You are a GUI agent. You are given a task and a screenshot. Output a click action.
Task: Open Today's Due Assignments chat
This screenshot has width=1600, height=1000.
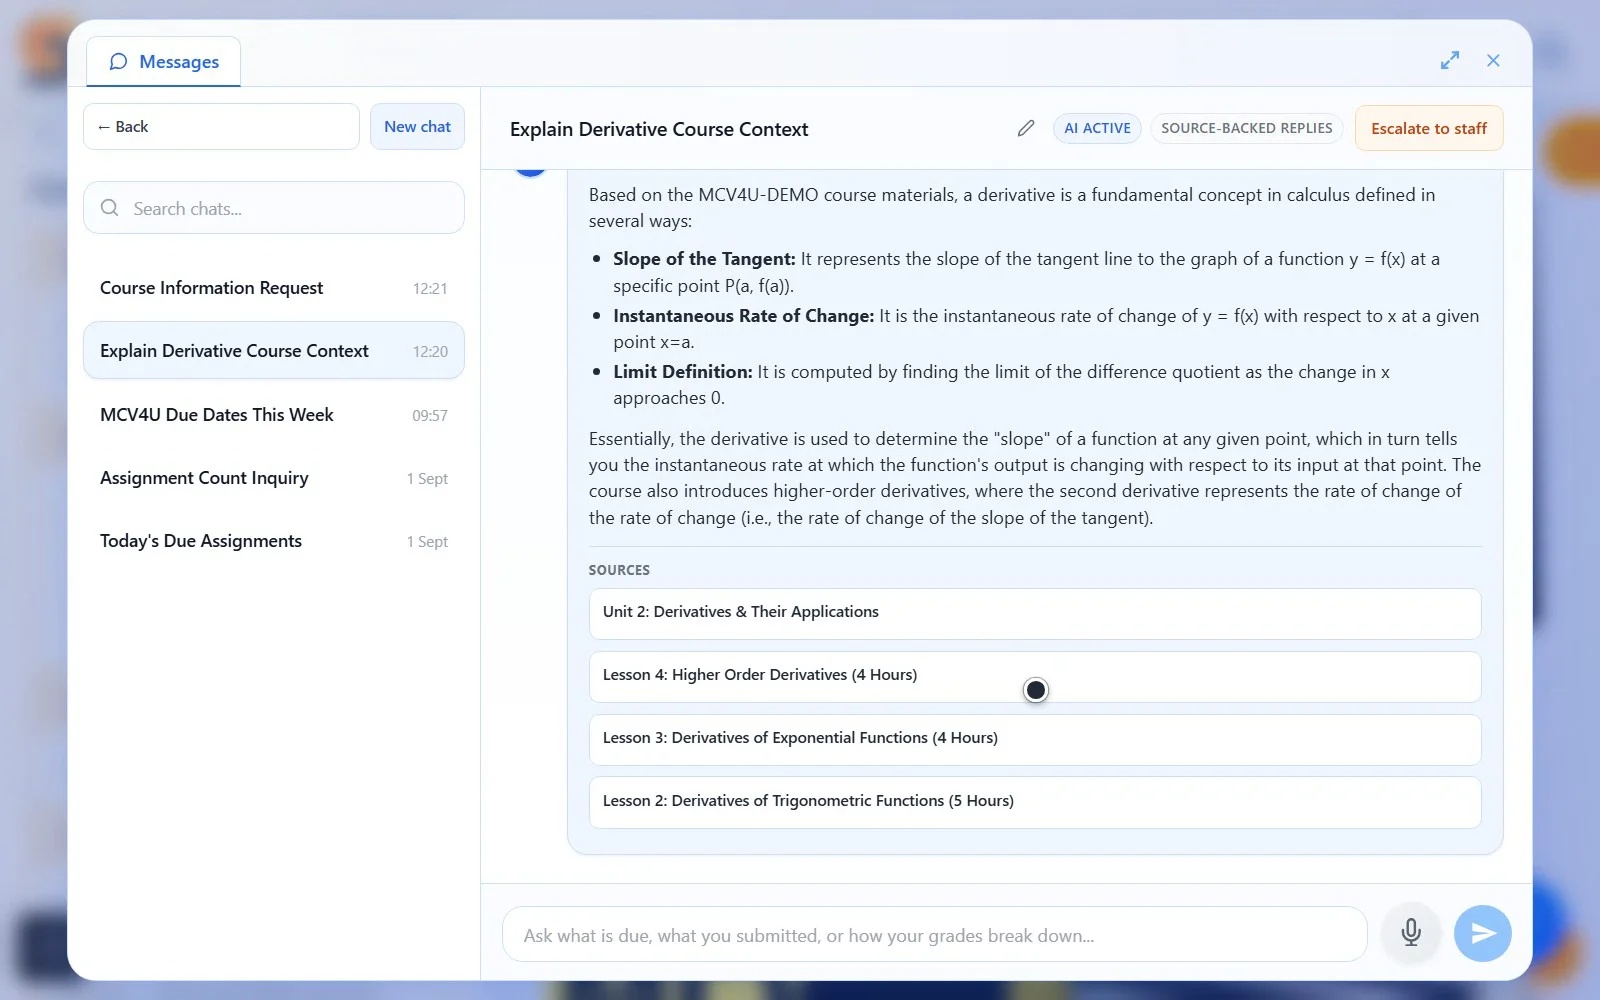pyautogui.click(x=274, y=541)
